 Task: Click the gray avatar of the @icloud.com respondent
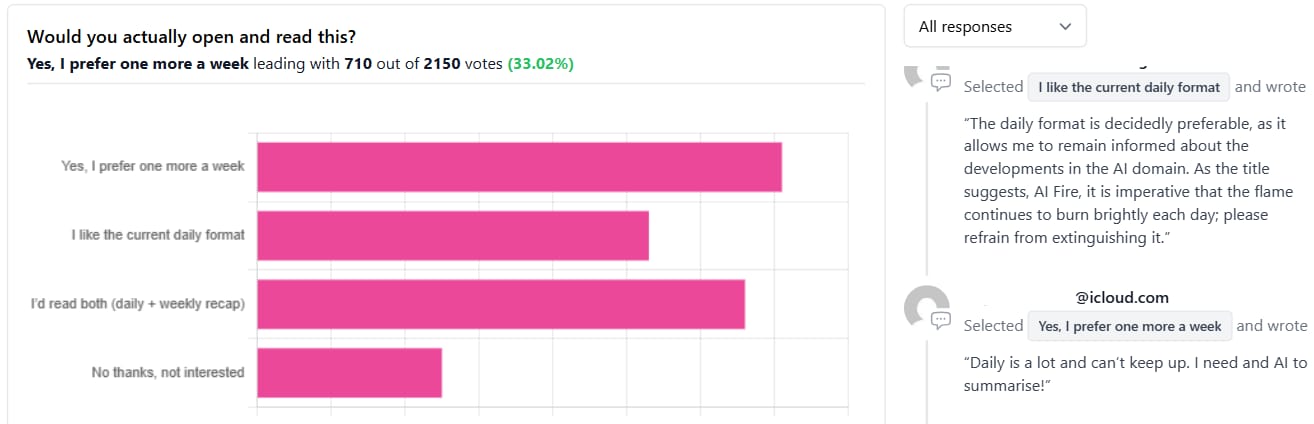pyautogui.click(x=925, y=307)
